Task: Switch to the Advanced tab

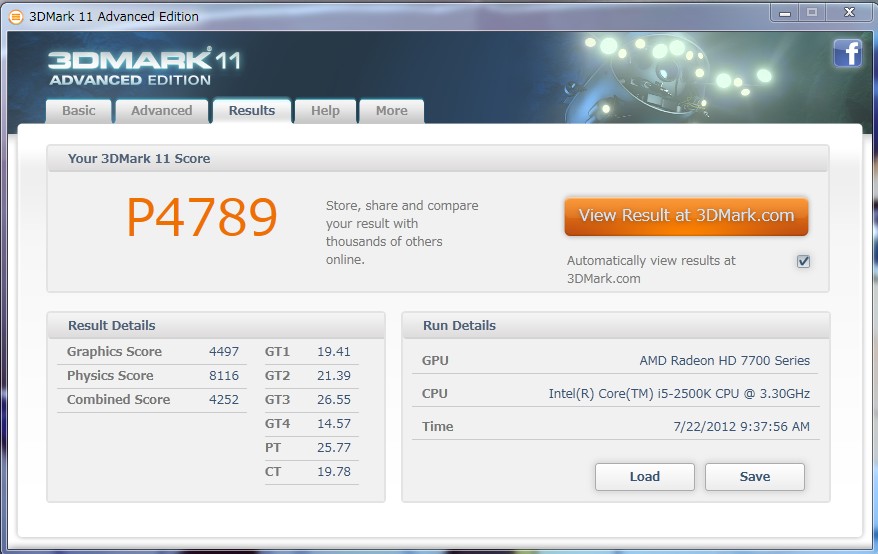Action: pos(162,110)
